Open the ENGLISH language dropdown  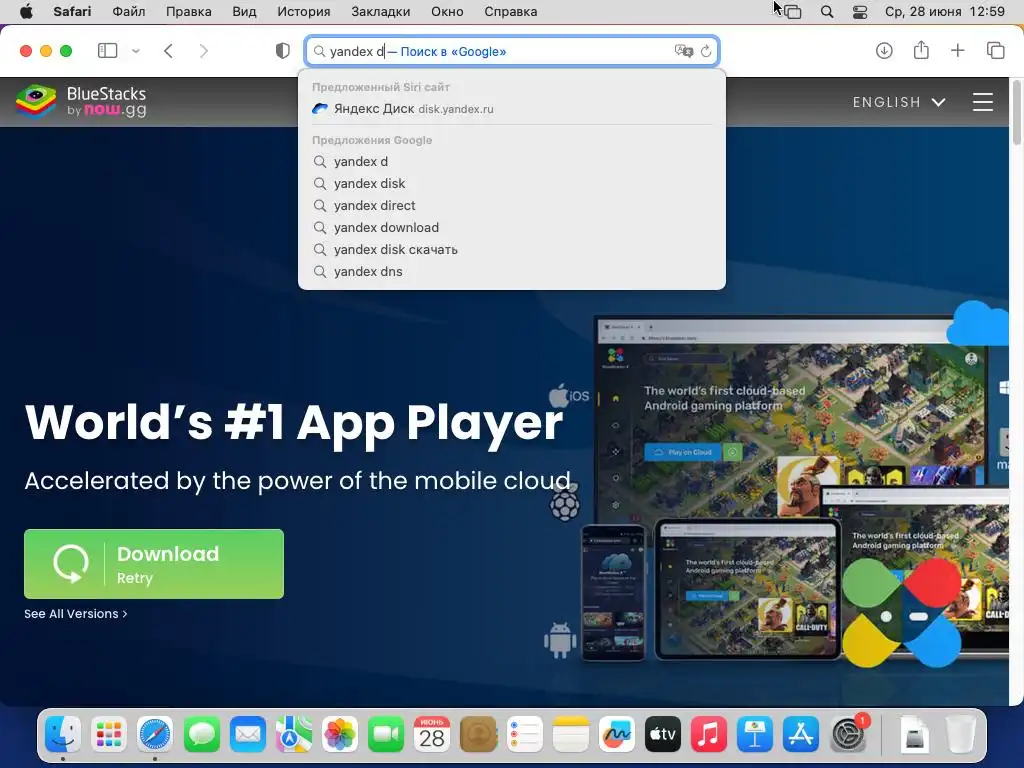[x=899, y=102]
